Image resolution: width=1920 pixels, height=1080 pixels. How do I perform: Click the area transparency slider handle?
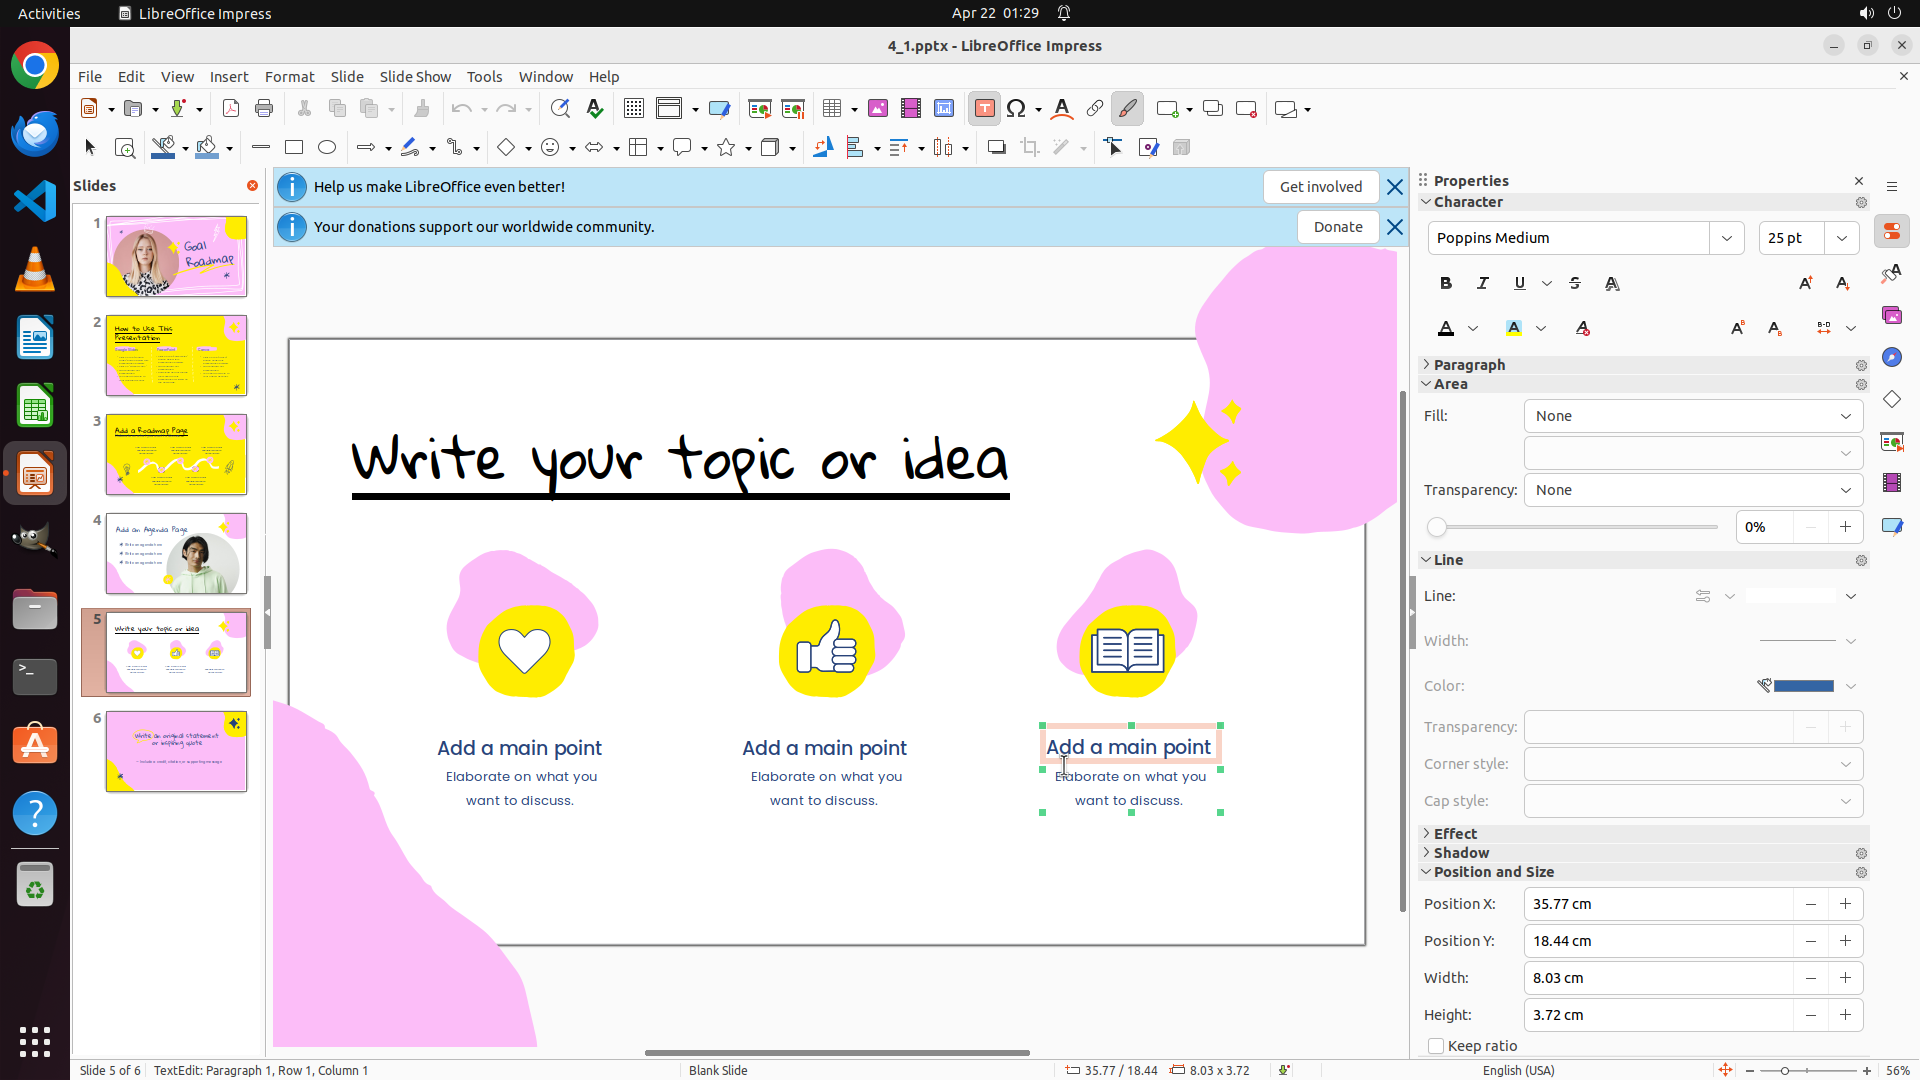[x=1437, y=527]
